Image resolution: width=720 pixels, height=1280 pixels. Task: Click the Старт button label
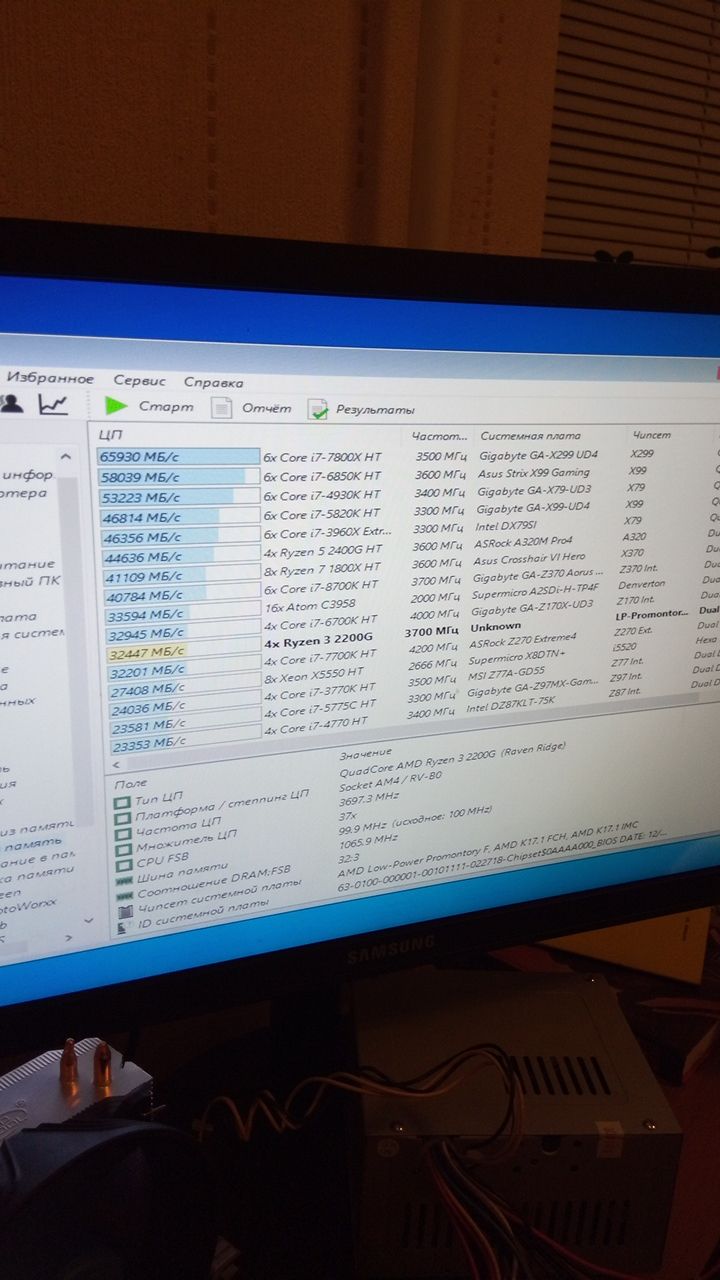[166, 407]
